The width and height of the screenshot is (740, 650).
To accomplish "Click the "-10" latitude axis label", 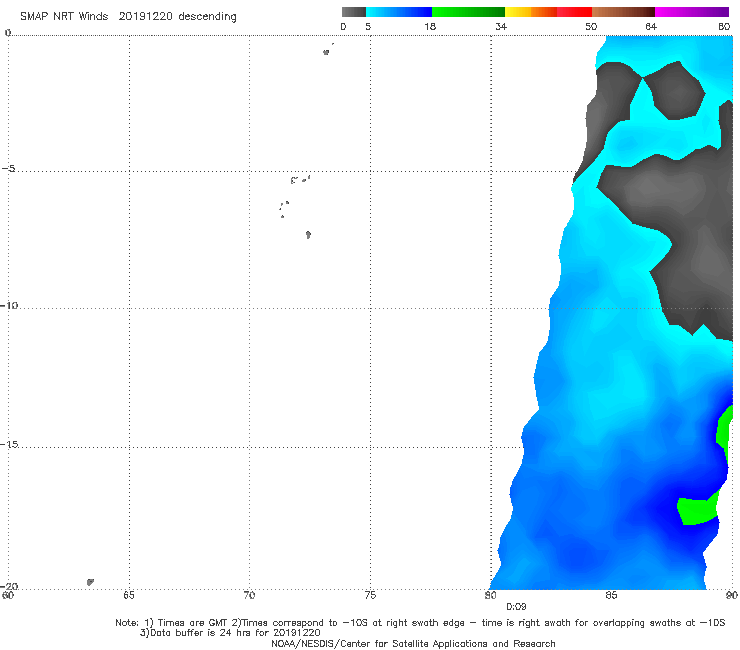I will (9, 305).
